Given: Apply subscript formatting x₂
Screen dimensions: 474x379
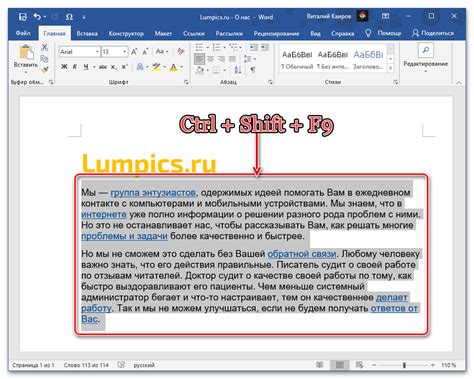Looking at the screenshot, I should [x=114, y=67].
